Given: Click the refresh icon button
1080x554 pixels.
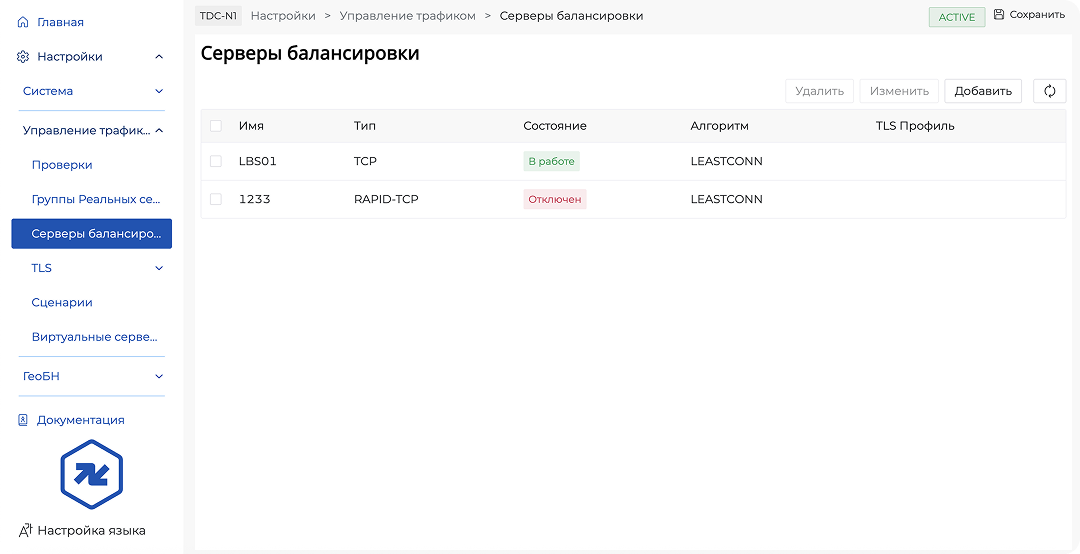Looking at the screenshot, I should point(1049,91).
